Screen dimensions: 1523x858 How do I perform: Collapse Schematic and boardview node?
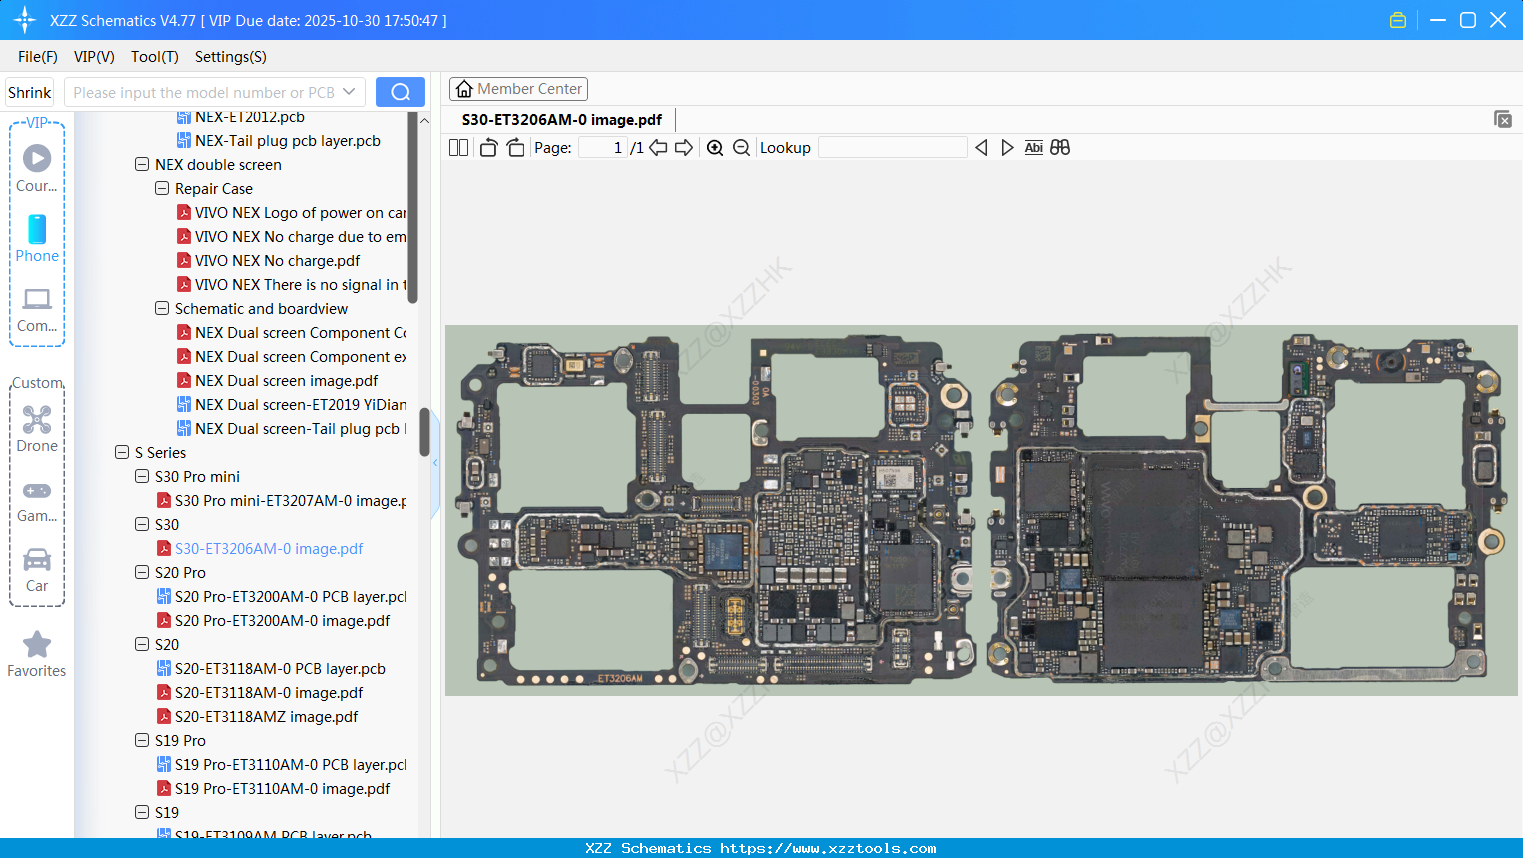click(x=162, y=308)
